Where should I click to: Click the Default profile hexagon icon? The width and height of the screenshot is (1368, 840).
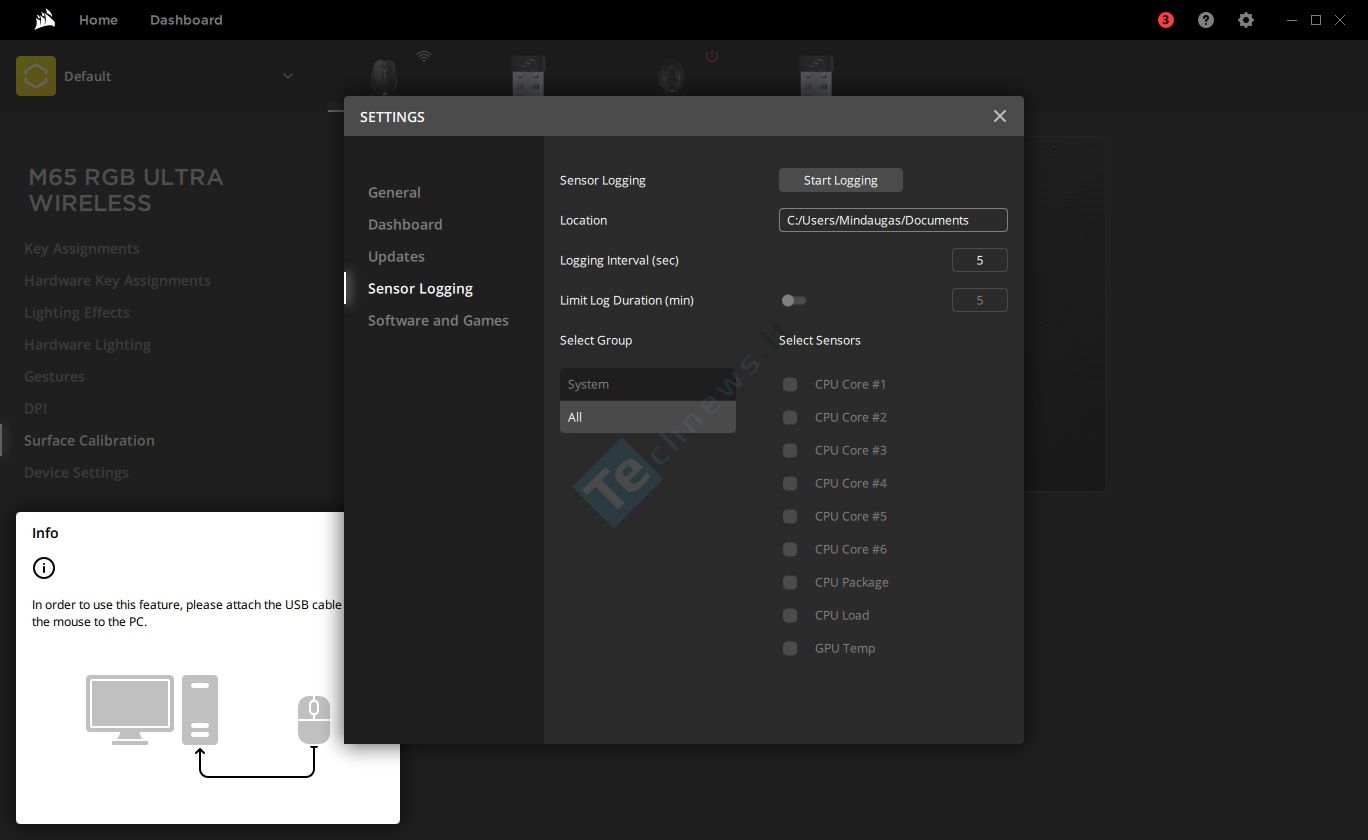(x=36, y=76)
